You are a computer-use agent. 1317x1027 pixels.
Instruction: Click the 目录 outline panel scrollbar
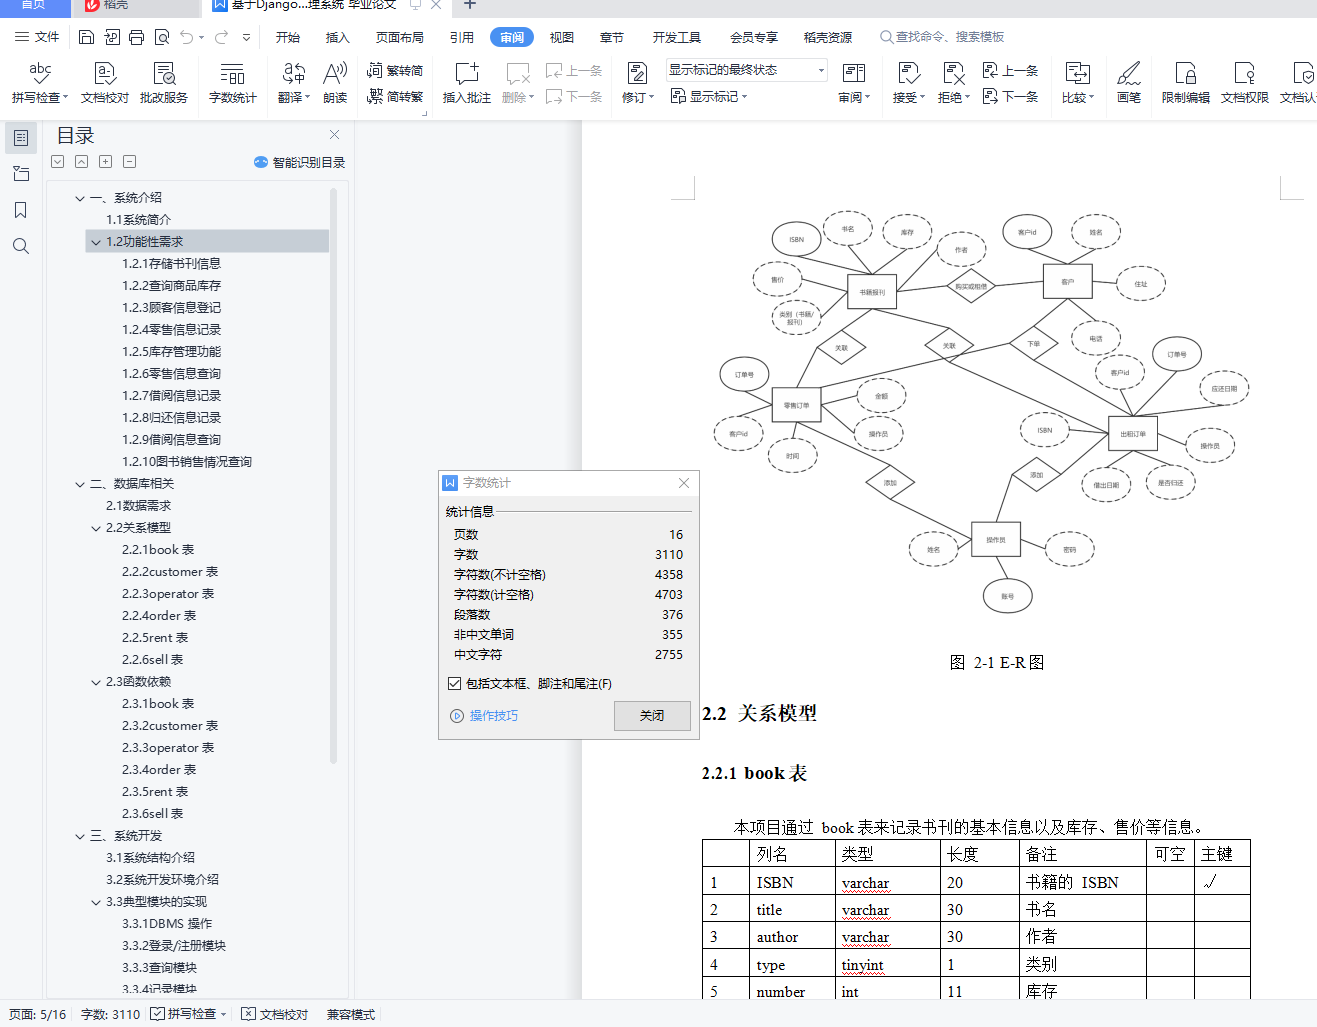coord(333,476)
